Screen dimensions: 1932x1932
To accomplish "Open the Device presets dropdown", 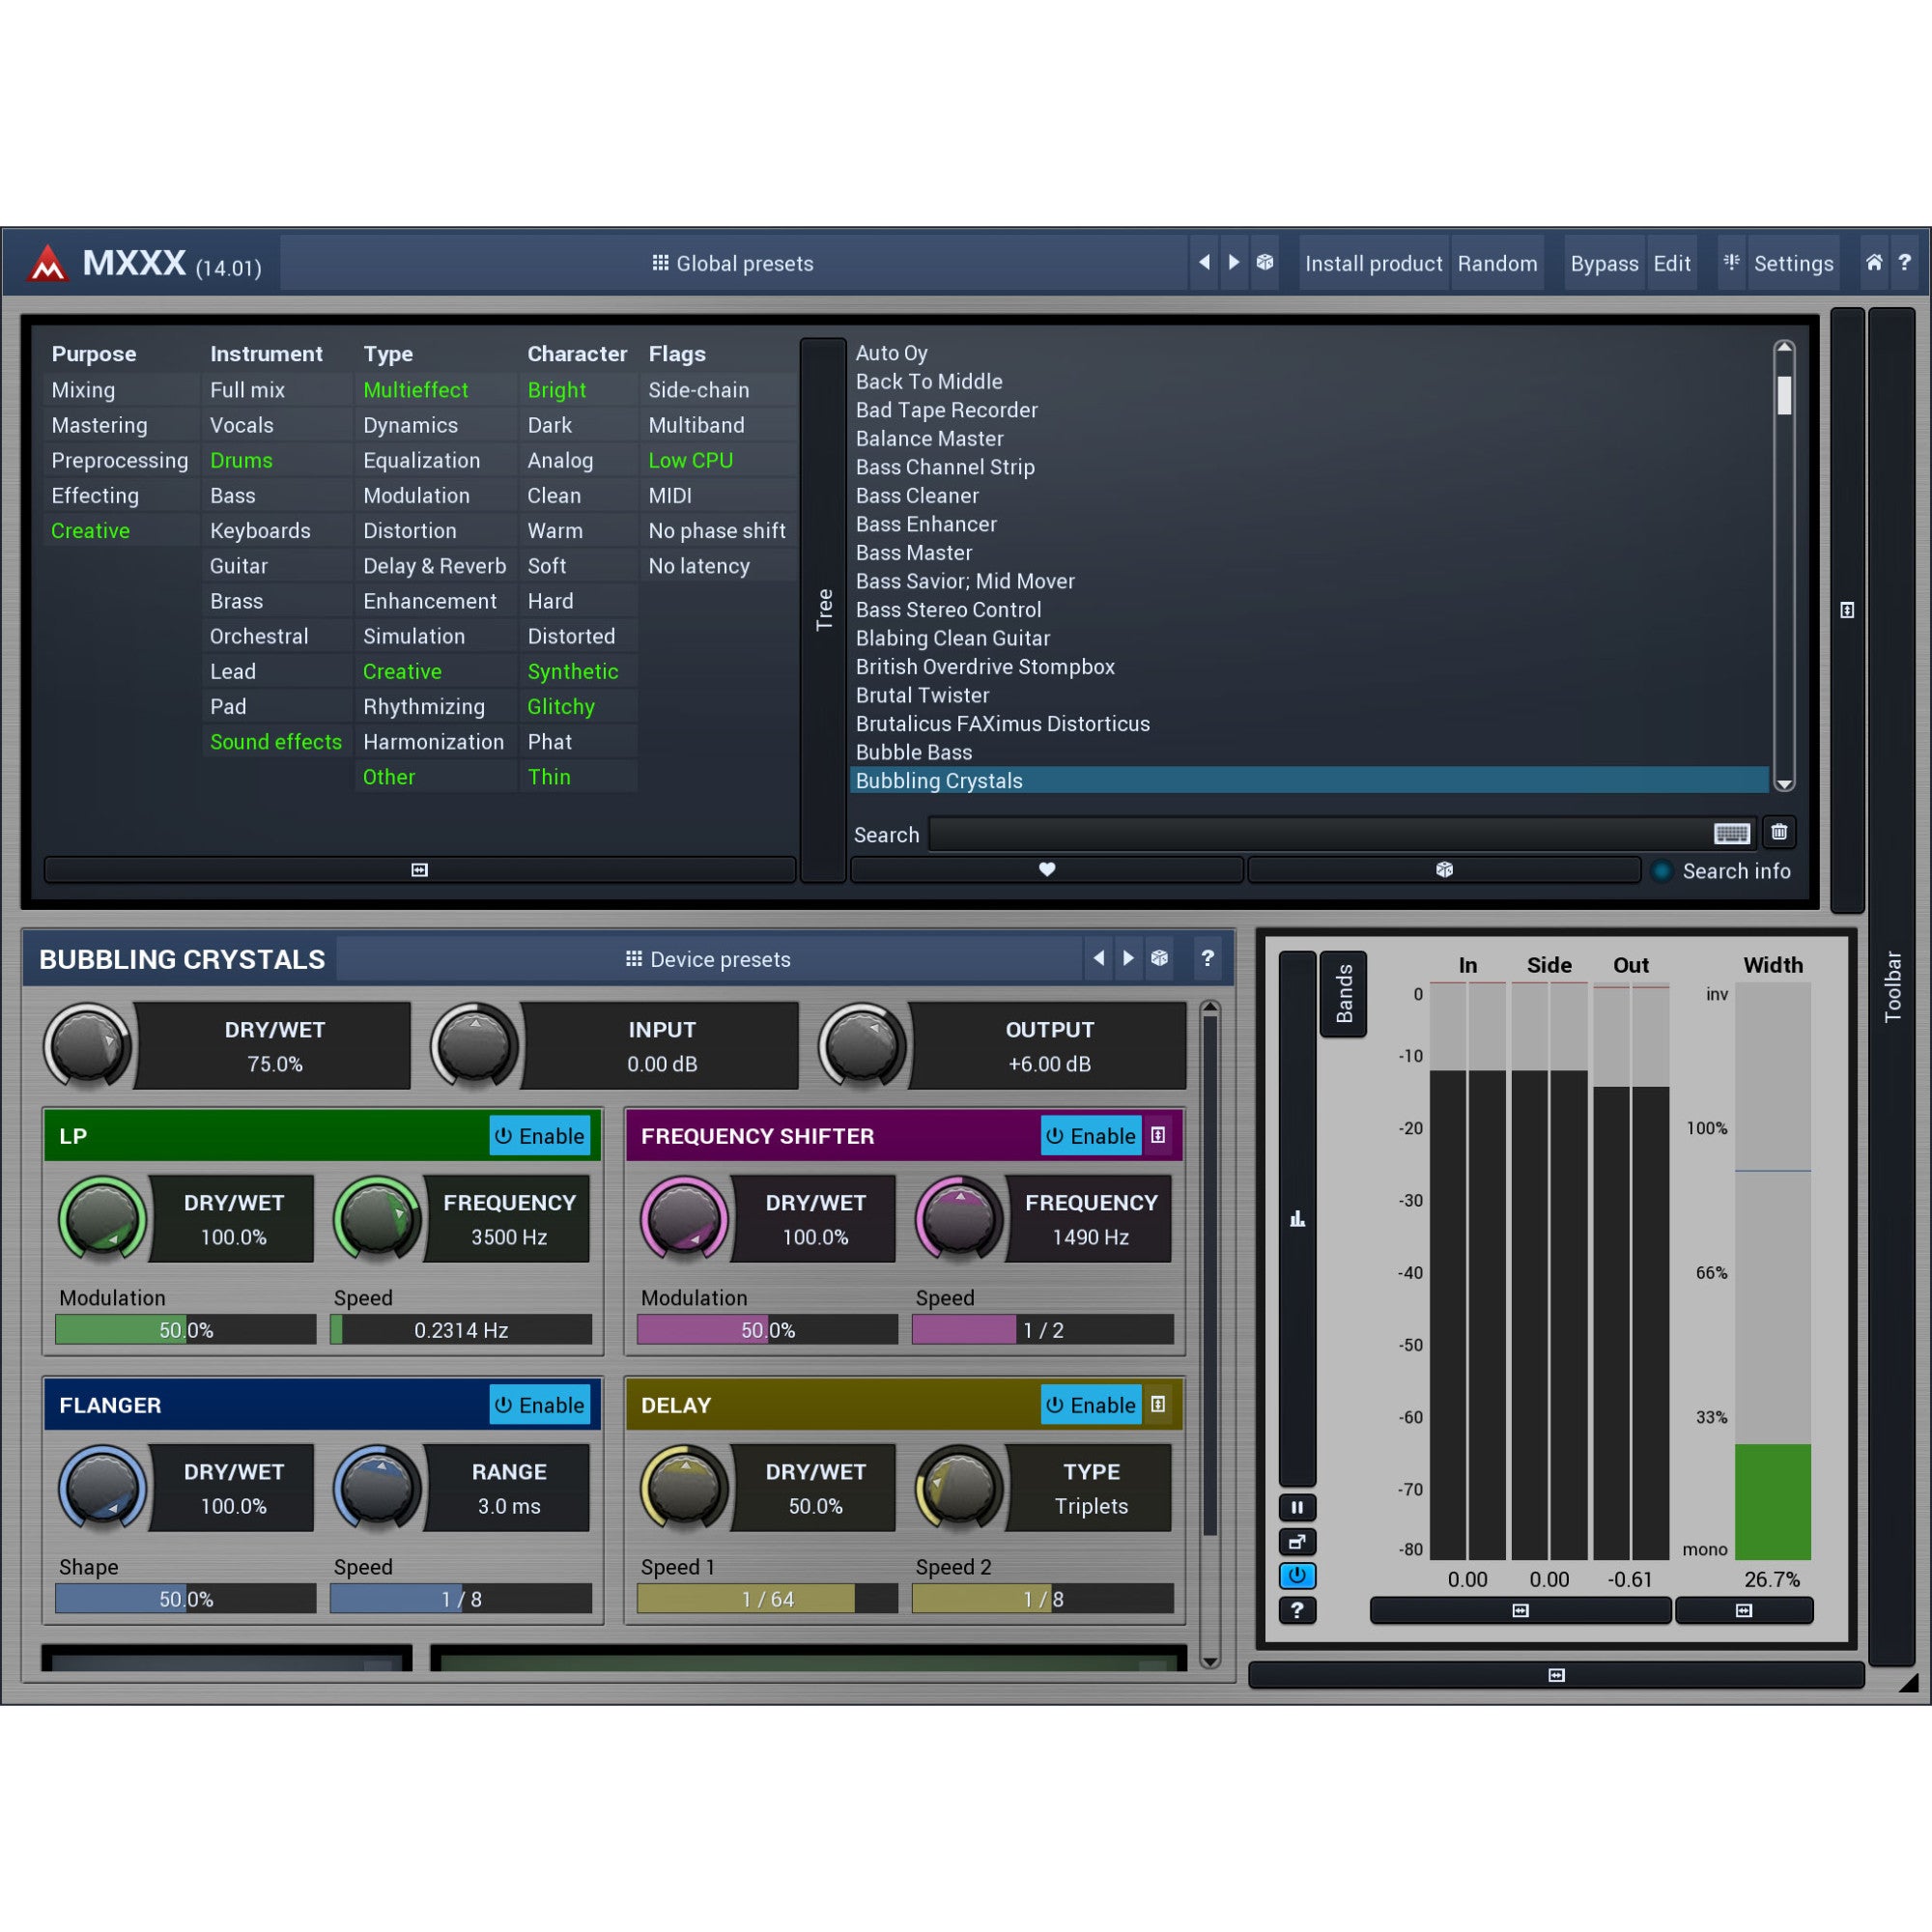I will point(709,959).
